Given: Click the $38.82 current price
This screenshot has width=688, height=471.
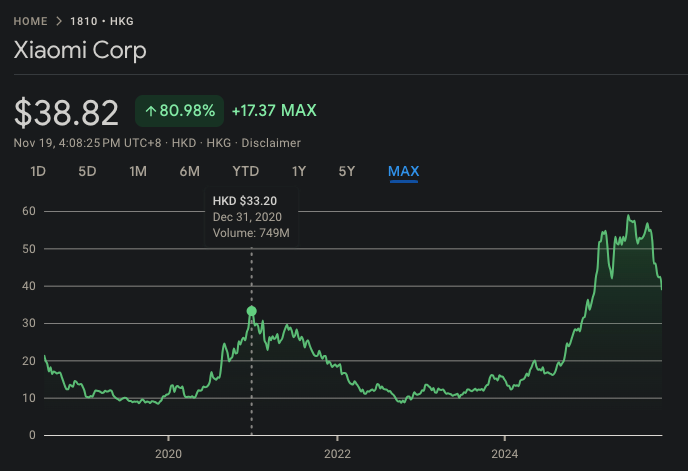Looking at the screenshot, I should 66,112.
